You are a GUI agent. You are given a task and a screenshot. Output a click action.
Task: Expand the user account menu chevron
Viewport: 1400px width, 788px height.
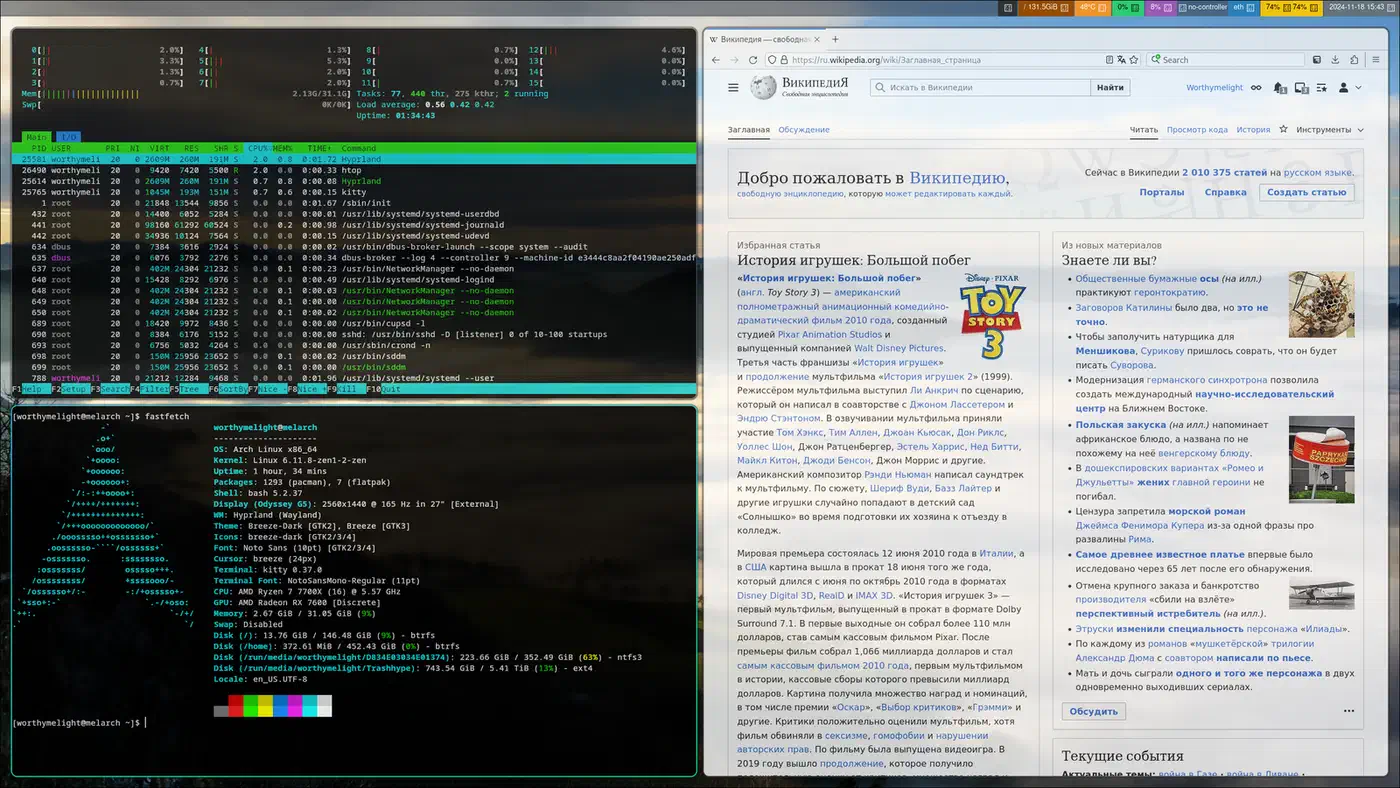tap(1358, 88)
